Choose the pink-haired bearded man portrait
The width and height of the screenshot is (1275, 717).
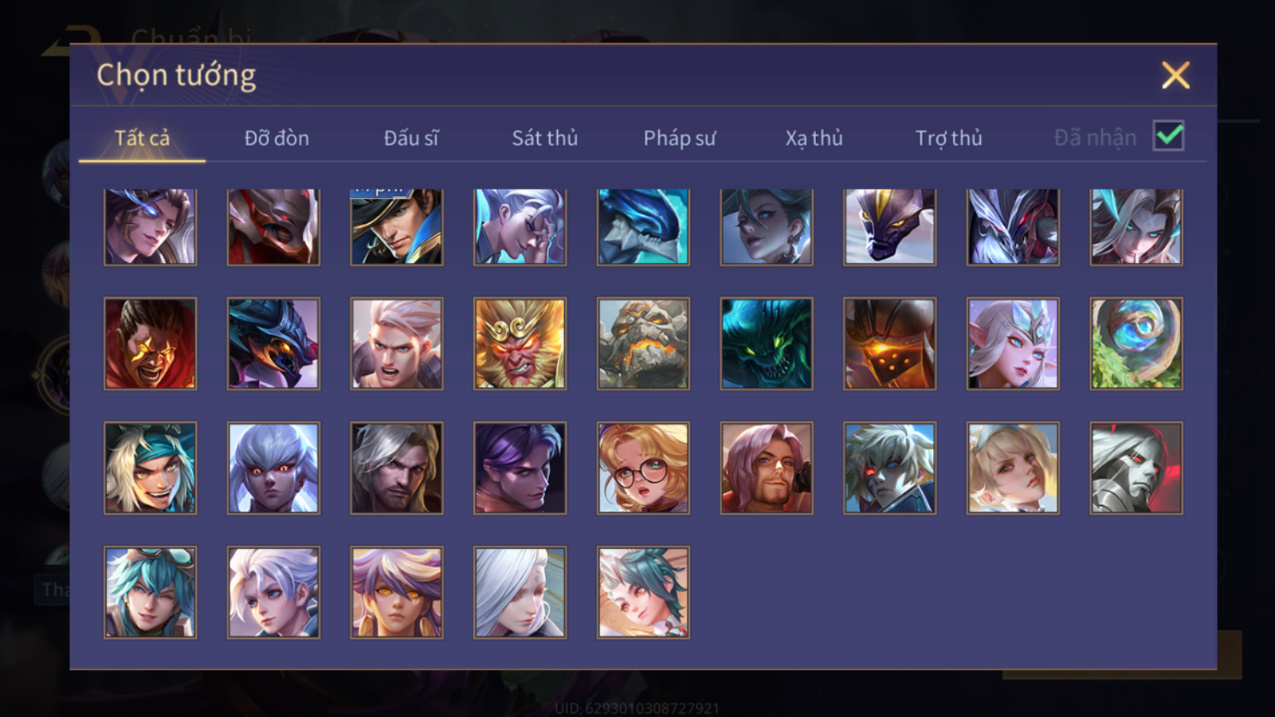click(x=766, y=468)
